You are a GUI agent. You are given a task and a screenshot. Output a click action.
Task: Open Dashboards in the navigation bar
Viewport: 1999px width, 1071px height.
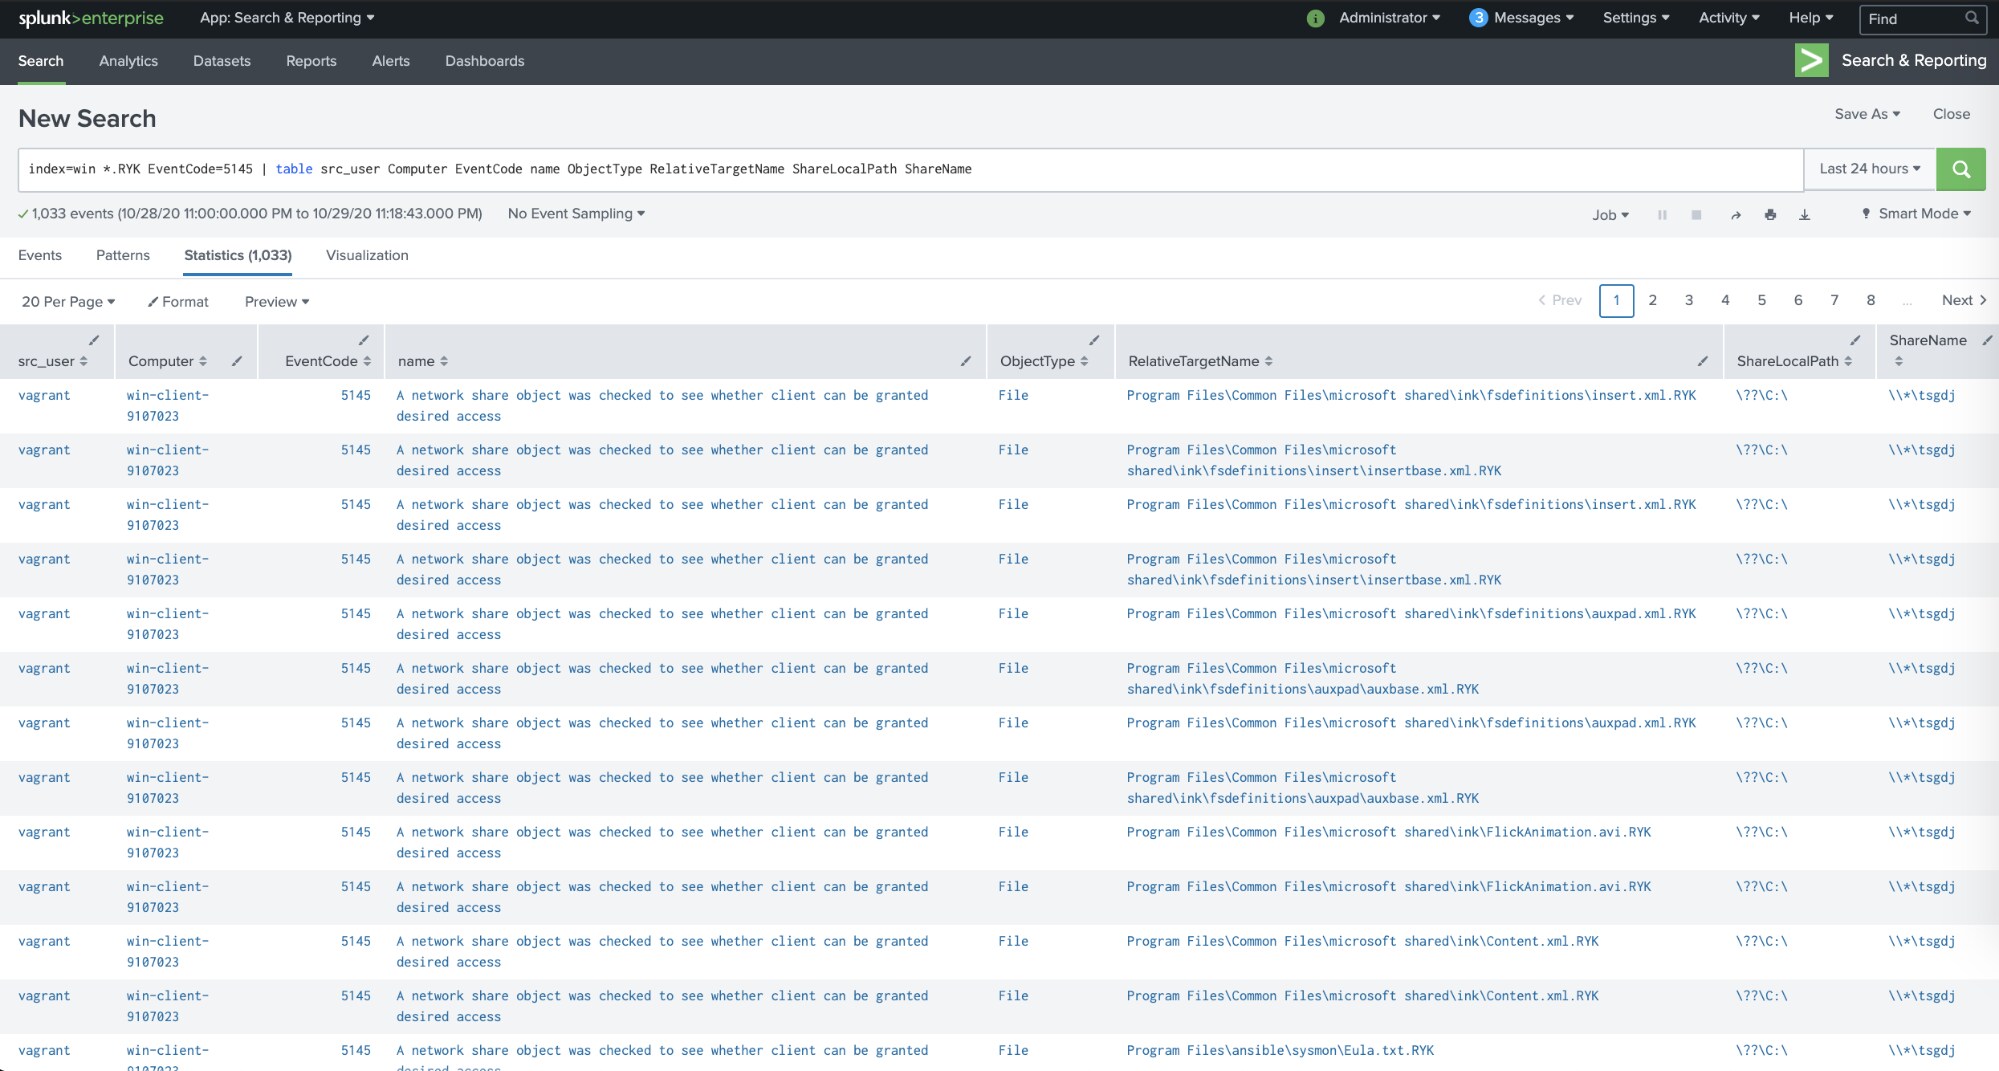click(485, 61)
